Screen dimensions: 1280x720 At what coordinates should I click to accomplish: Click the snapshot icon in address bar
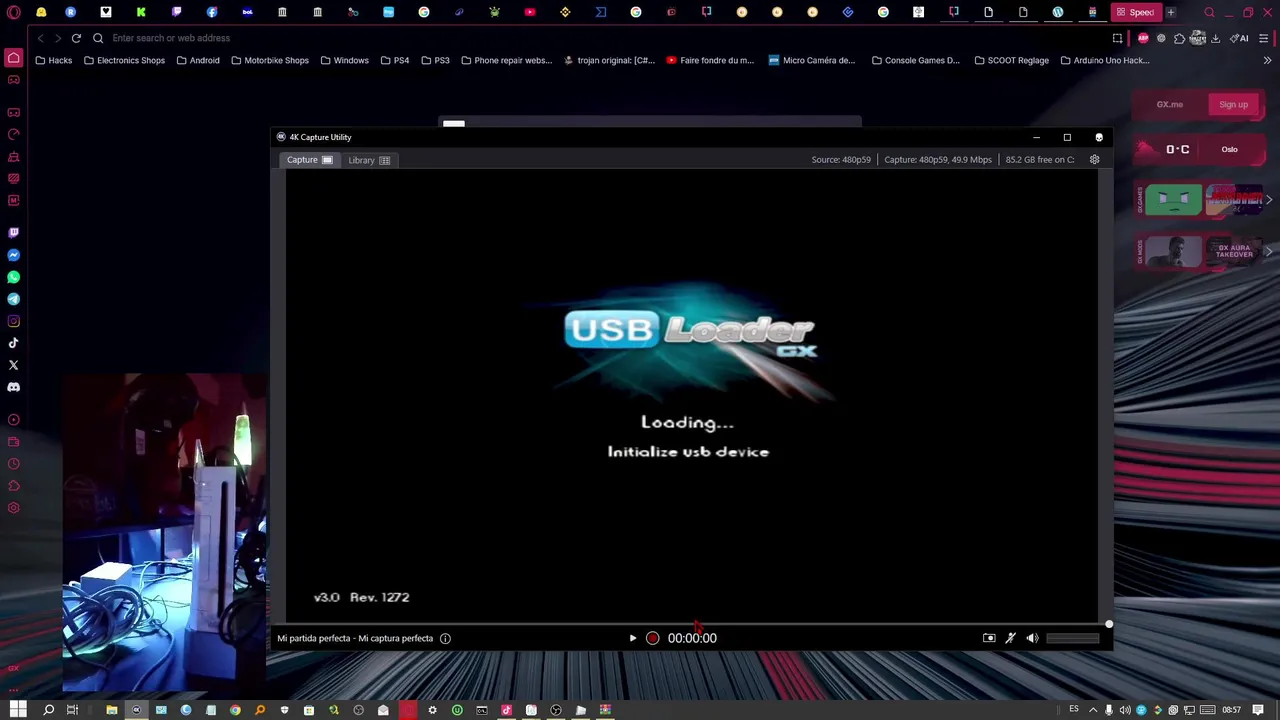pyautogui.click(x=1117, y=38)
